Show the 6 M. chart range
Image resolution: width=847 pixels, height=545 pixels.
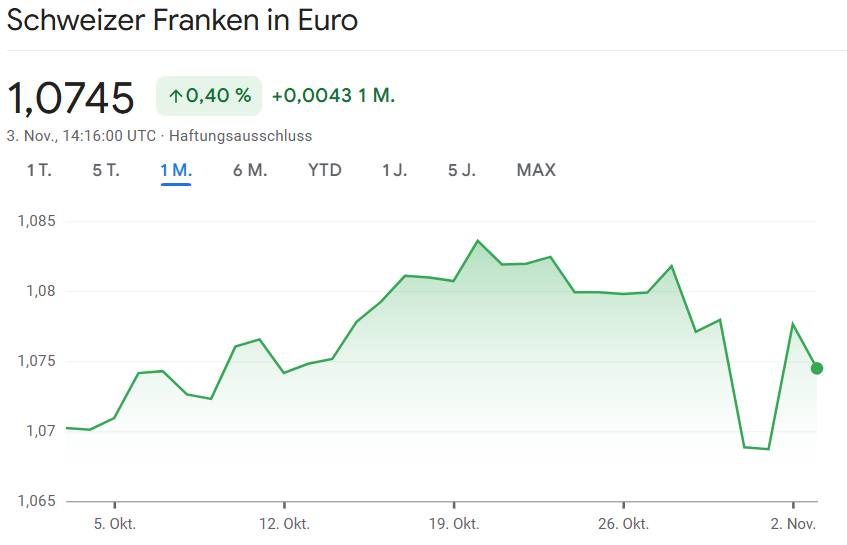[x=250, y=170]
